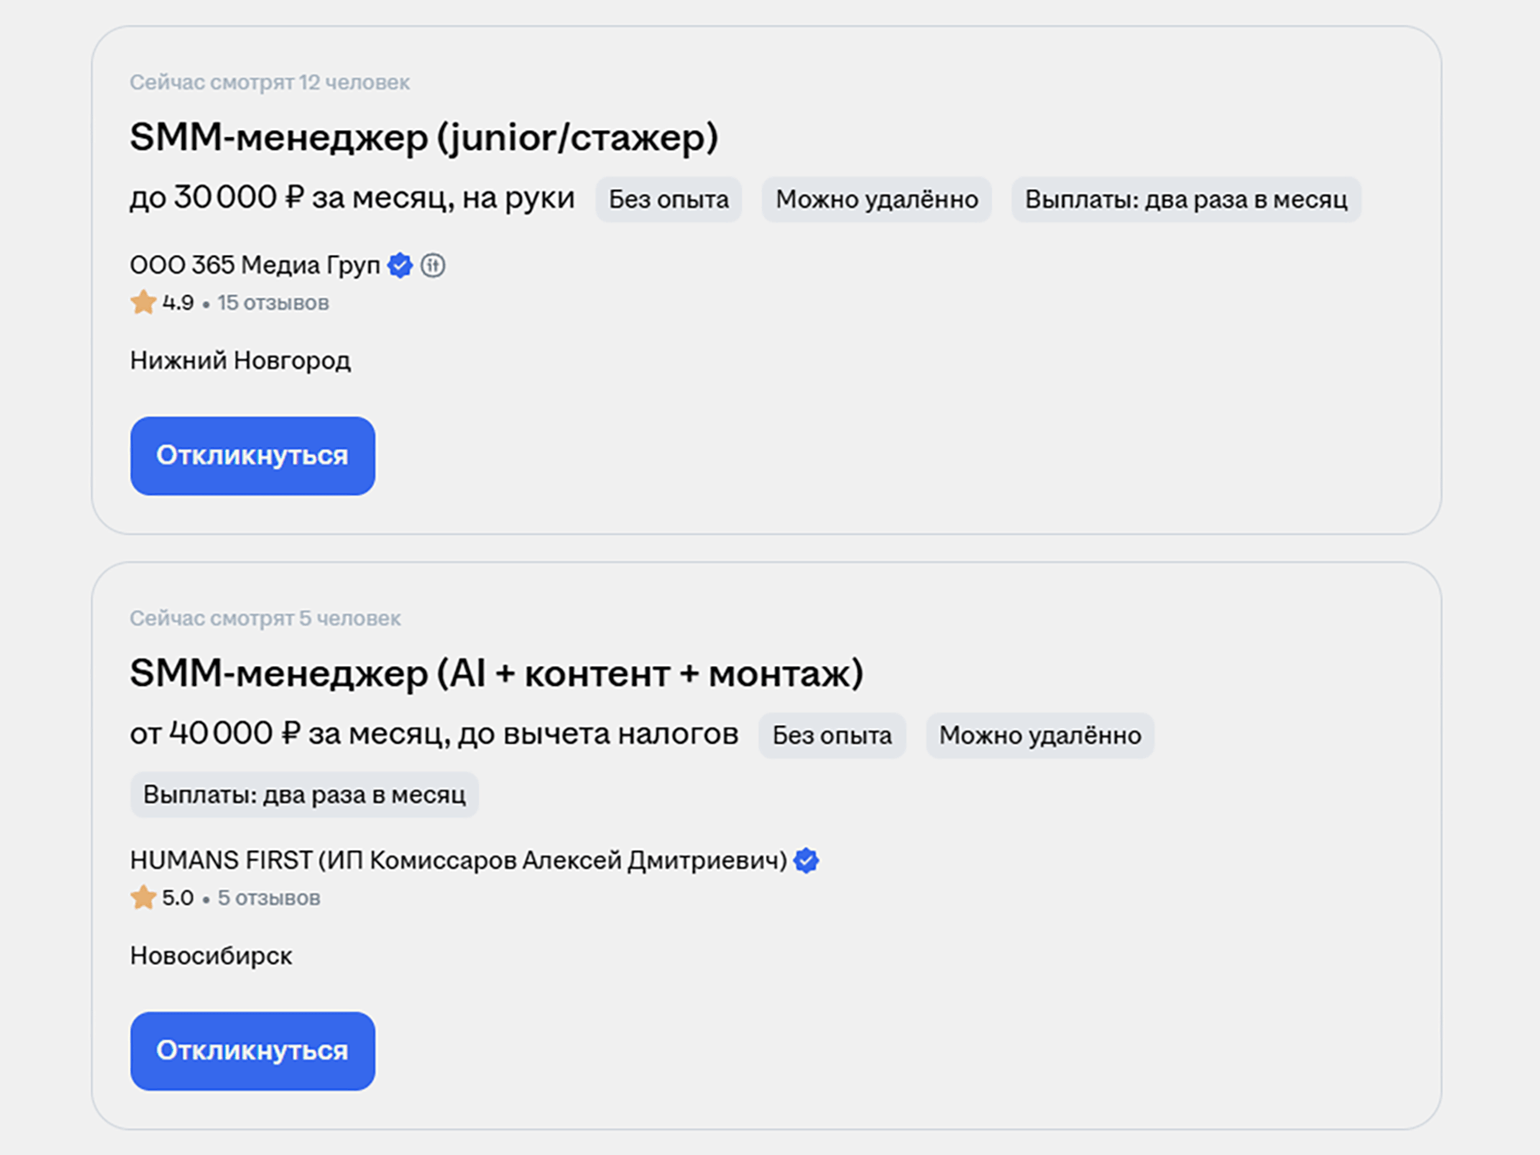Open HUMANS FIRST (ИП Комиссаров) employer page
This screenshot has width=1540, height=1155.
point(458,861)
